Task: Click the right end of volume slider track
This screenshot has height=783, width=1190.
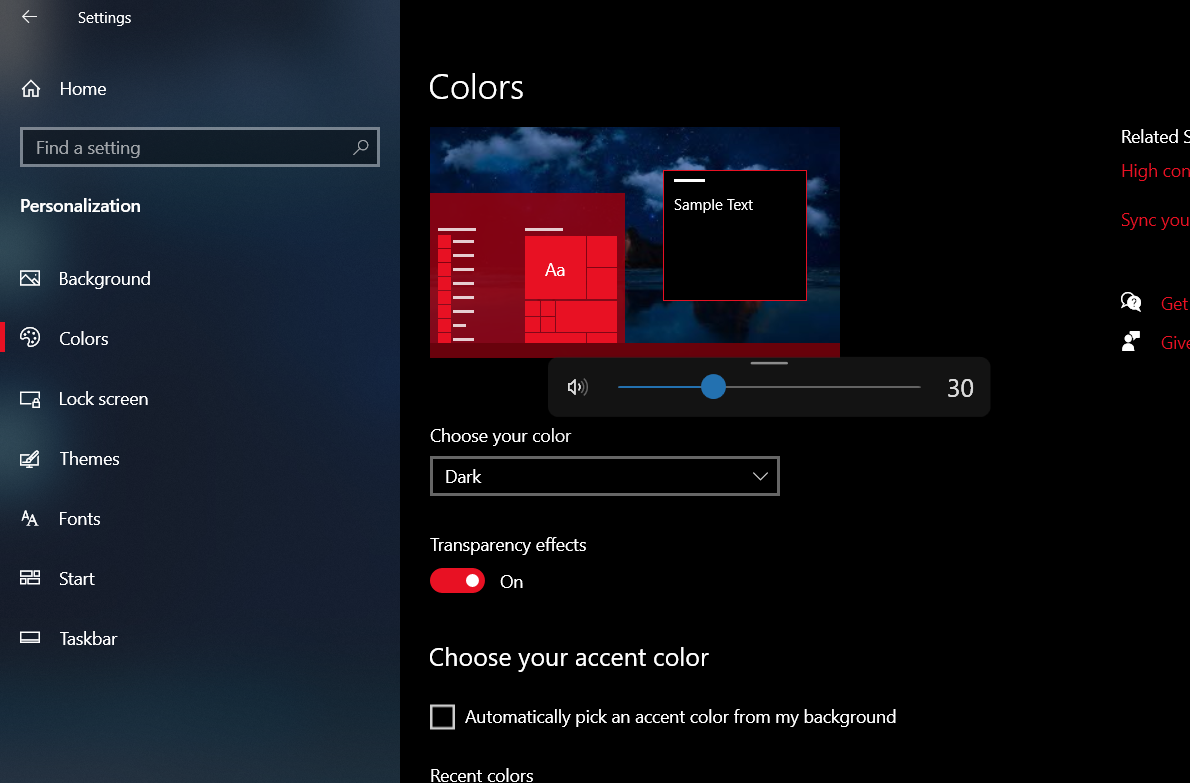Action: 918,387
